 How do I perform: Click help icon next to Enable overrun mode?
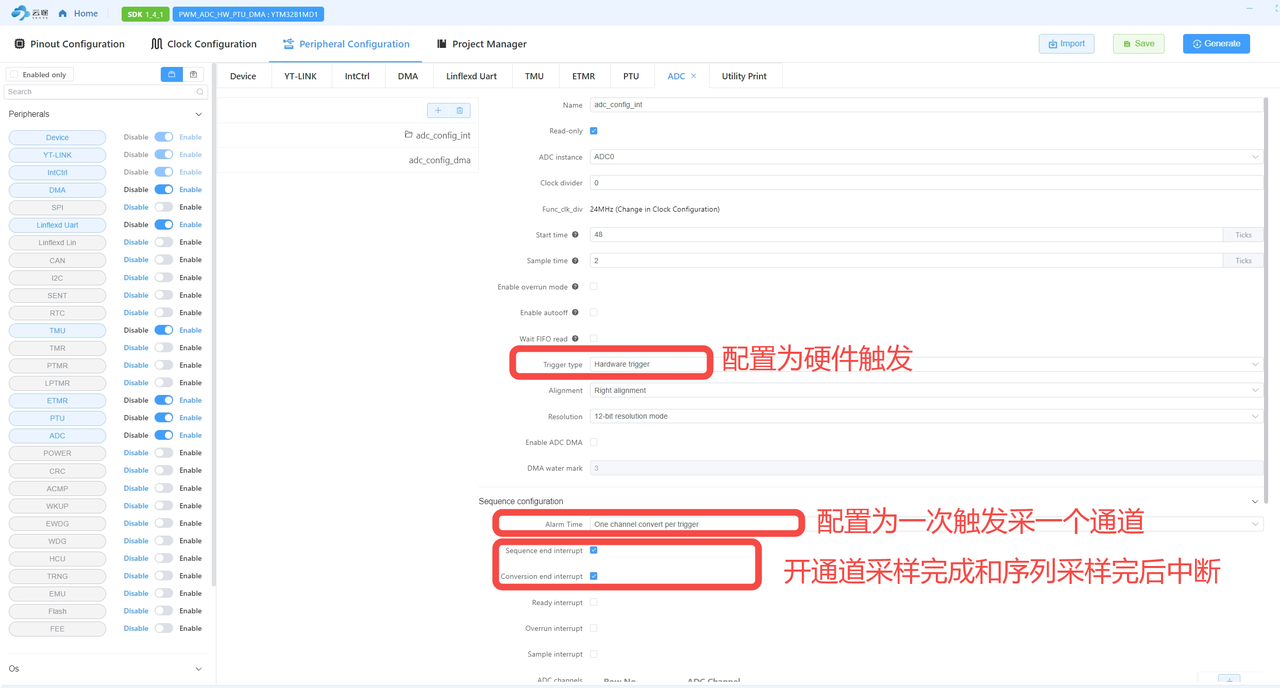575,287
